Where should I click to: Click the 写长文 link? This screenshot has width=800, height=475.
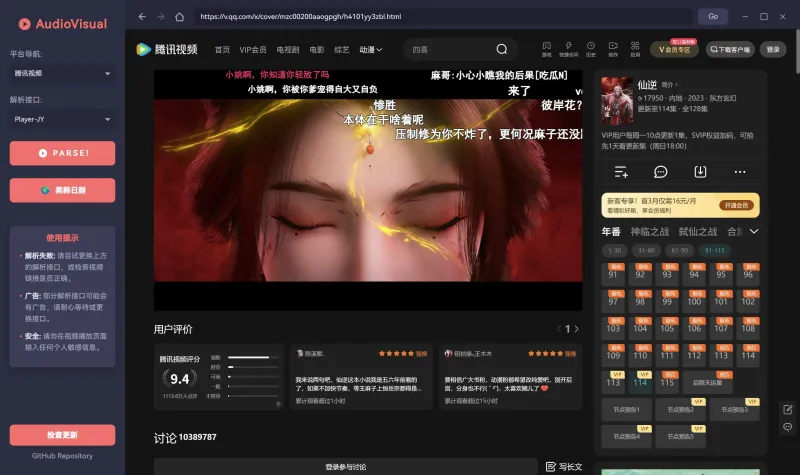coord(564,467)
